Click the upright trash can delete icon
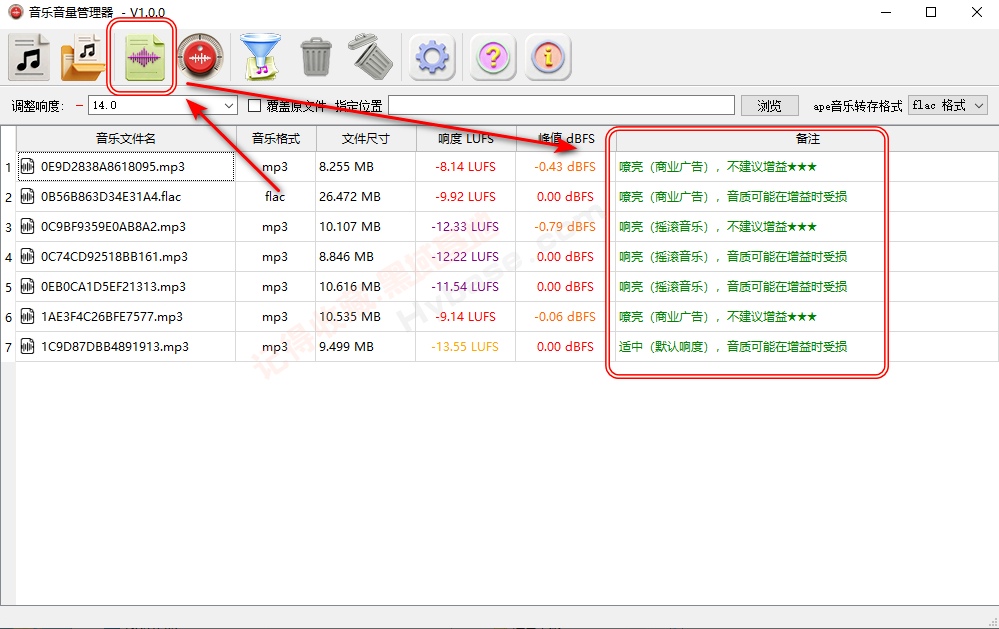 [315, 57]
